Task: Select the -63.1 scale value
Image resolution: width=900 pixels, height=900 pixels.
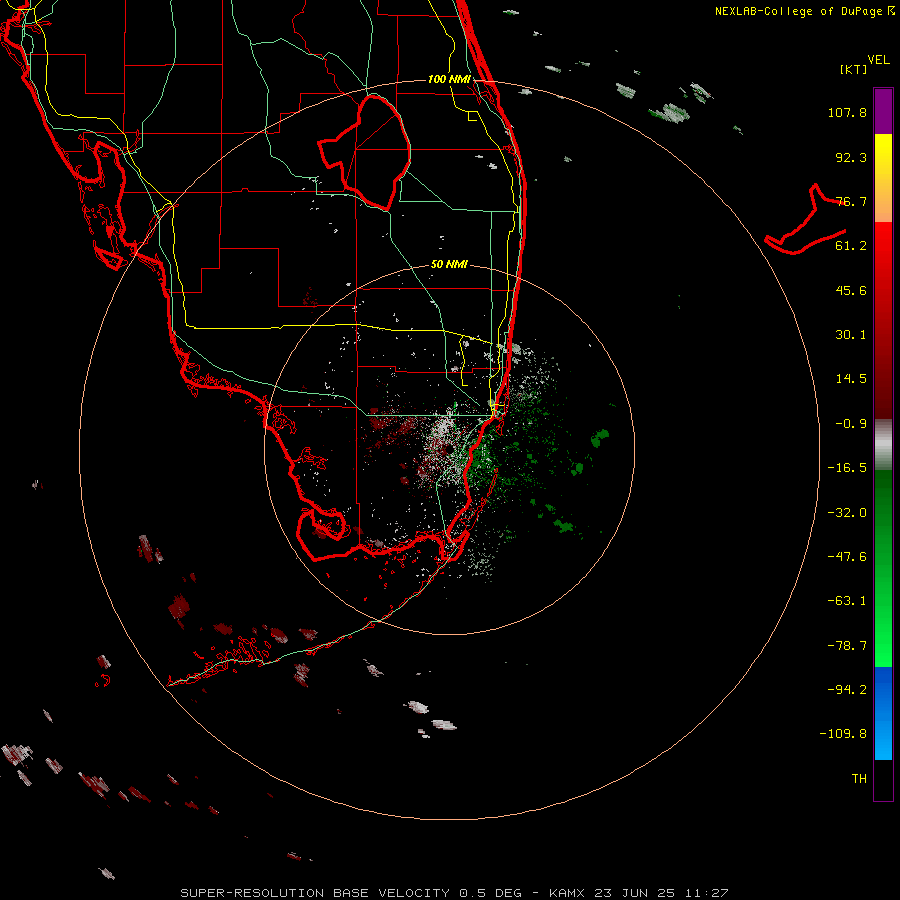Action: 847,601
